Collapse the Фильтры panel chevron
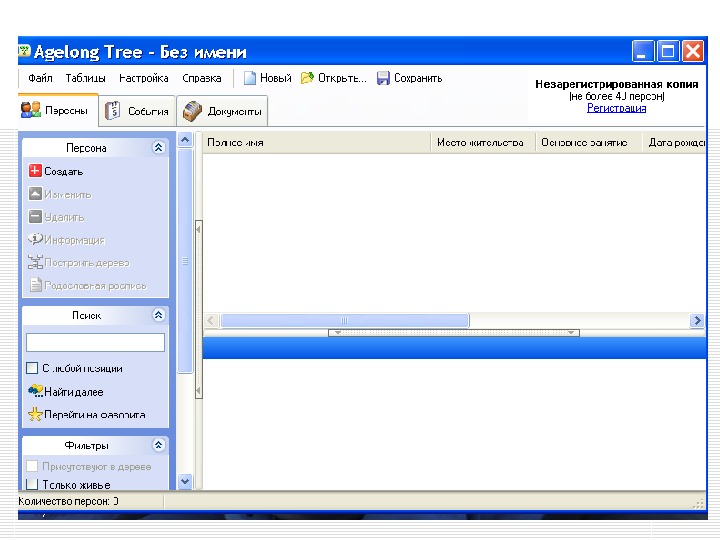Viewport: 720px width, 540px height. 158,445
